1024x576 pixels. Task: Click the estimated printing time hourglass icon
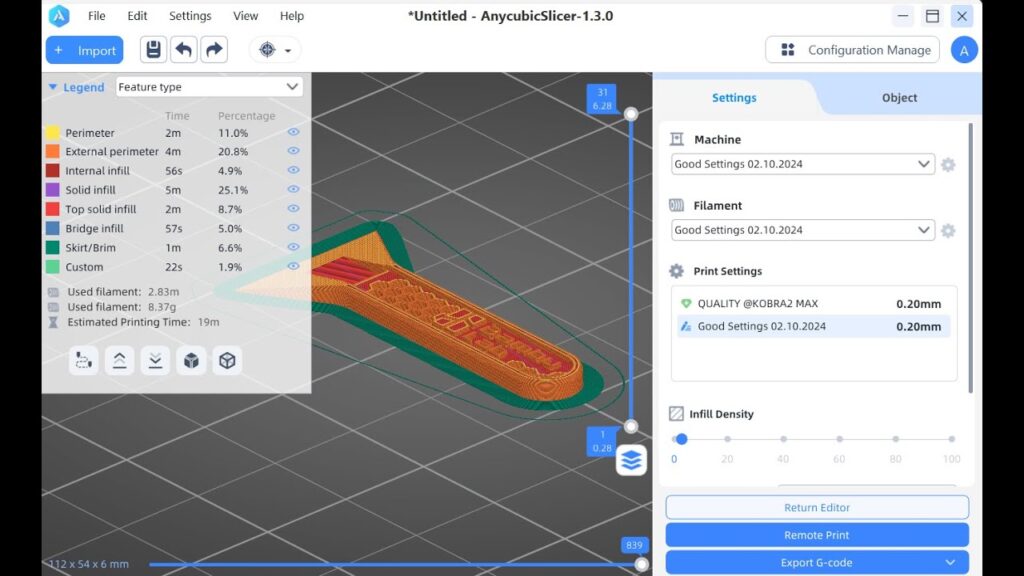pos(54,322)
